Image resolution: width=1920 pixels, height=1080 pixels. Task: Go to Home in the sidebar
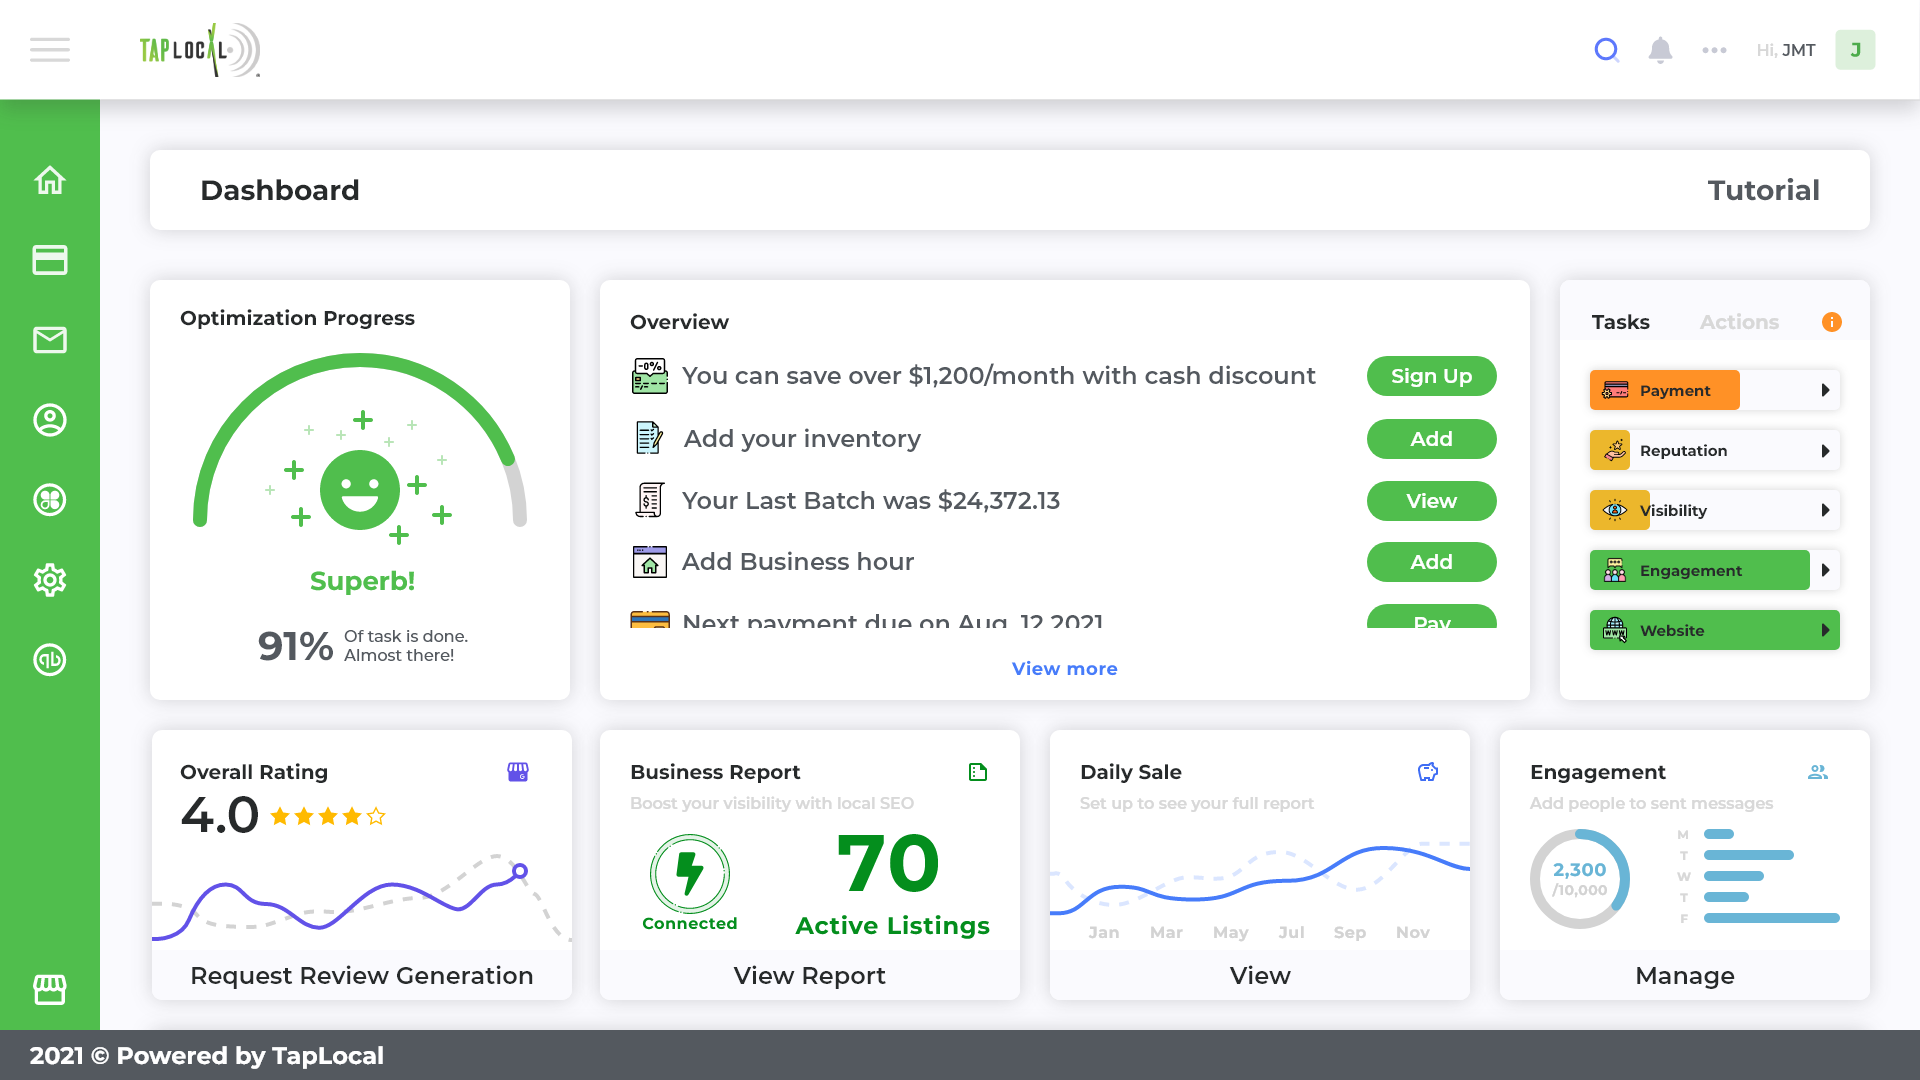50,180
